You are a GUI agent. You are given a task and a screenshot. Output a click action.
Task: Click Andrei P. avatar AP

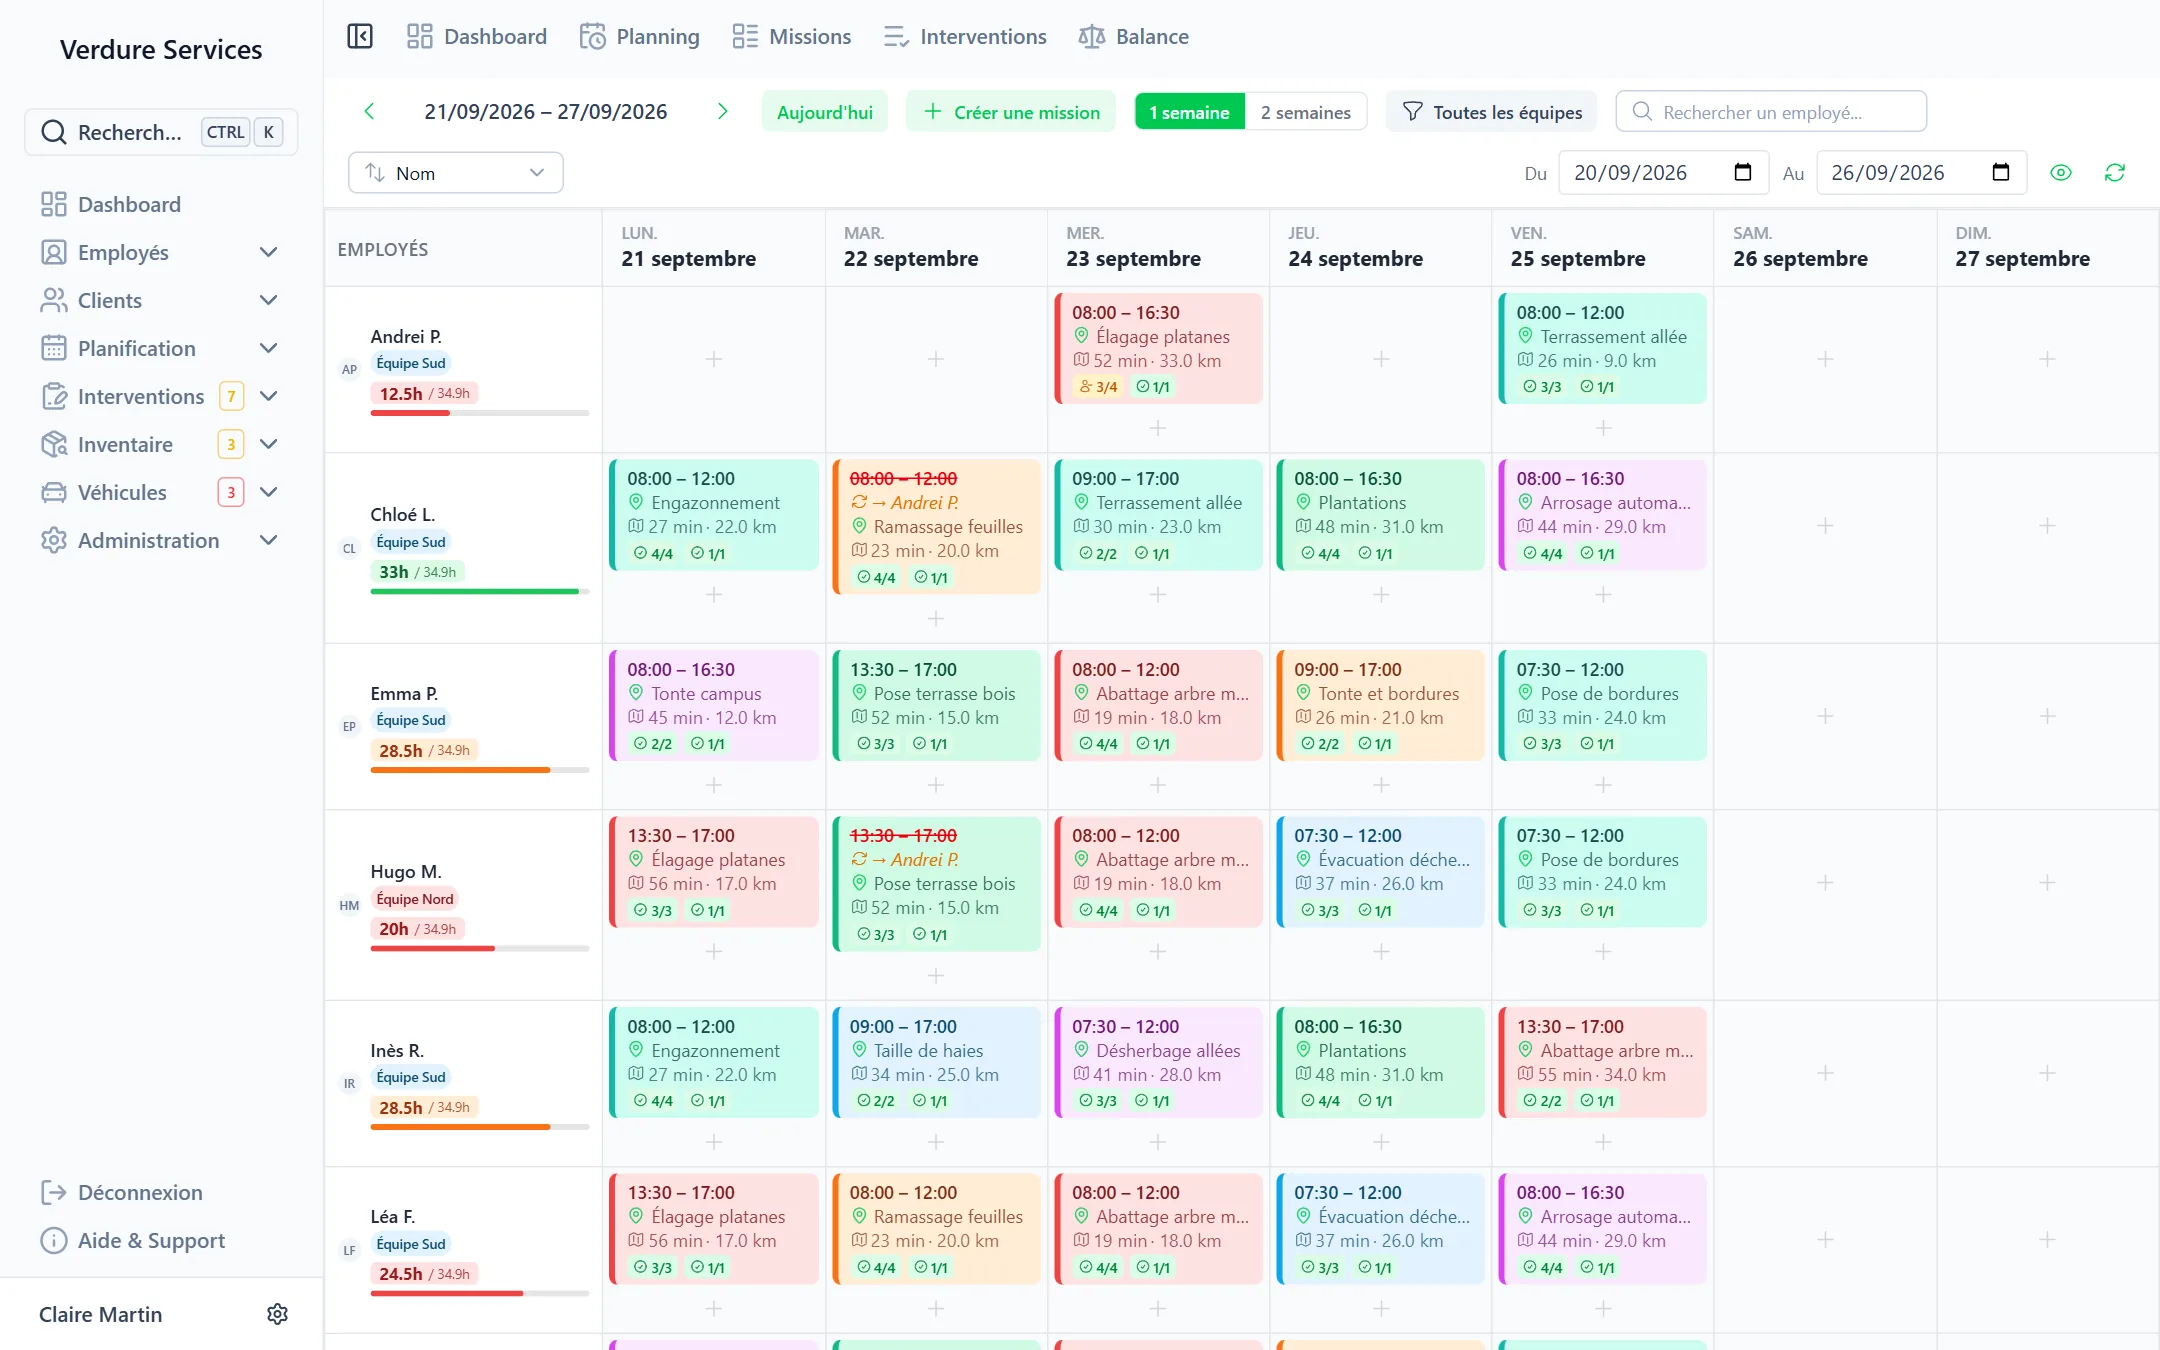tap(349, 369)
